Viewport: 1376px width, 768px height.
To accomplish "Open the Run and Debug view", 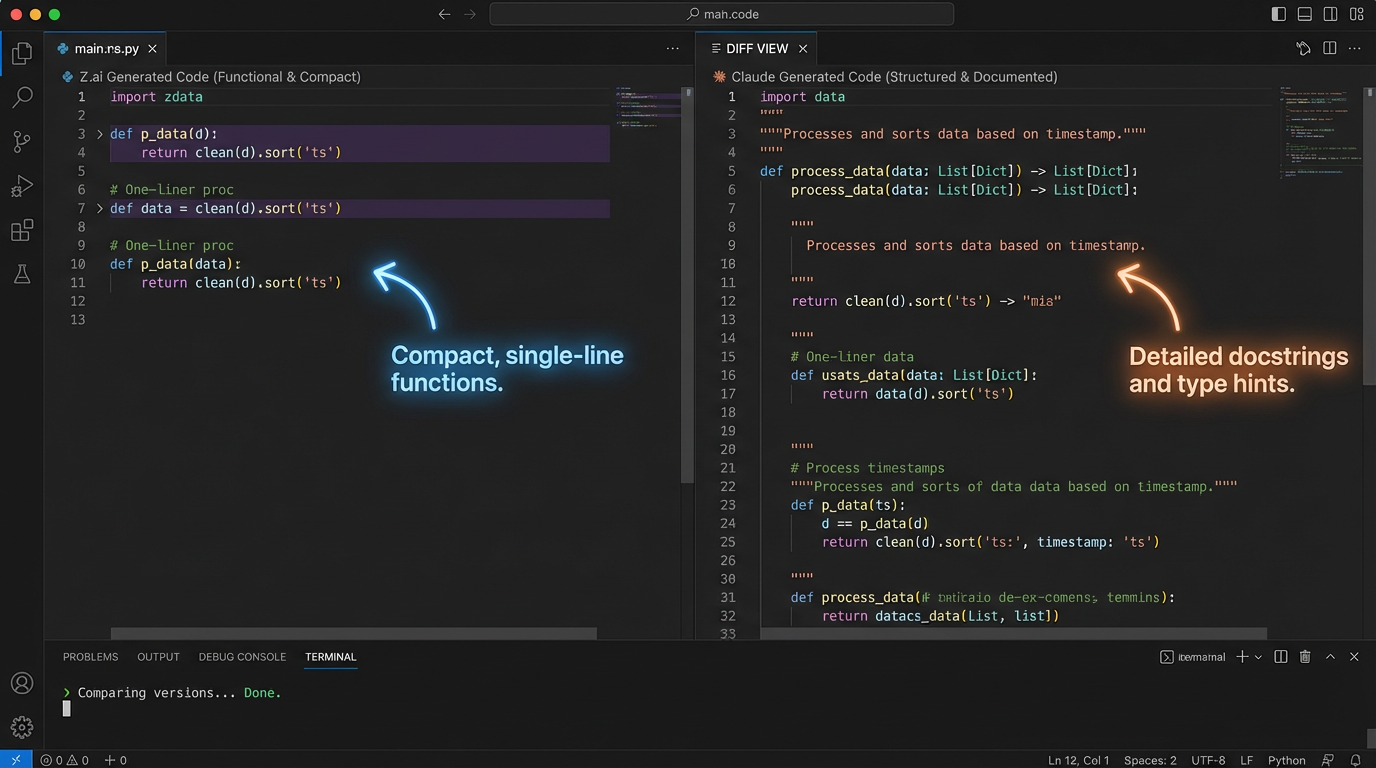I will (22, 187).
